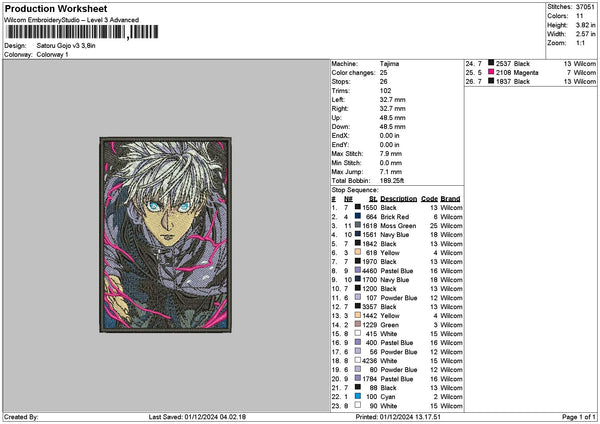The image size is (600, 424).
Task: Click the Brand column header
Action: click(450, 199)
